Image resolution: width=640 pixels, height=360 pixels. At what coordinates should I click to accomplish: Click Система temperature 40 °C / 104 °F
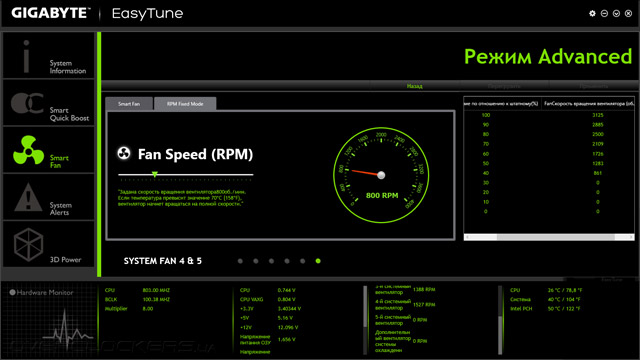click(564, 300)
